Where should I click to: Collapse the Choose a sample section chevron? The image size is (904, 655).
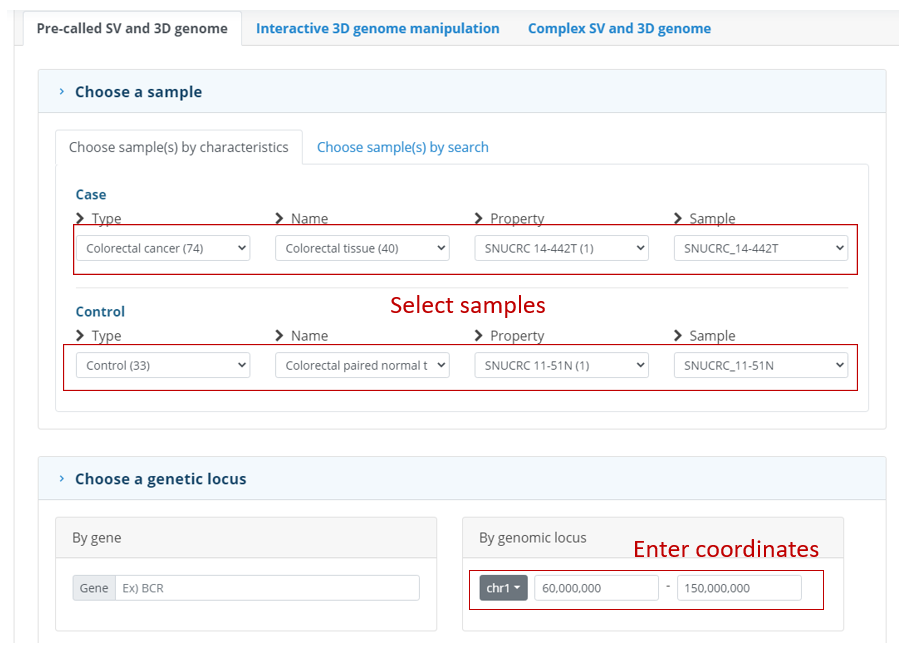click(x=62, y=92)
